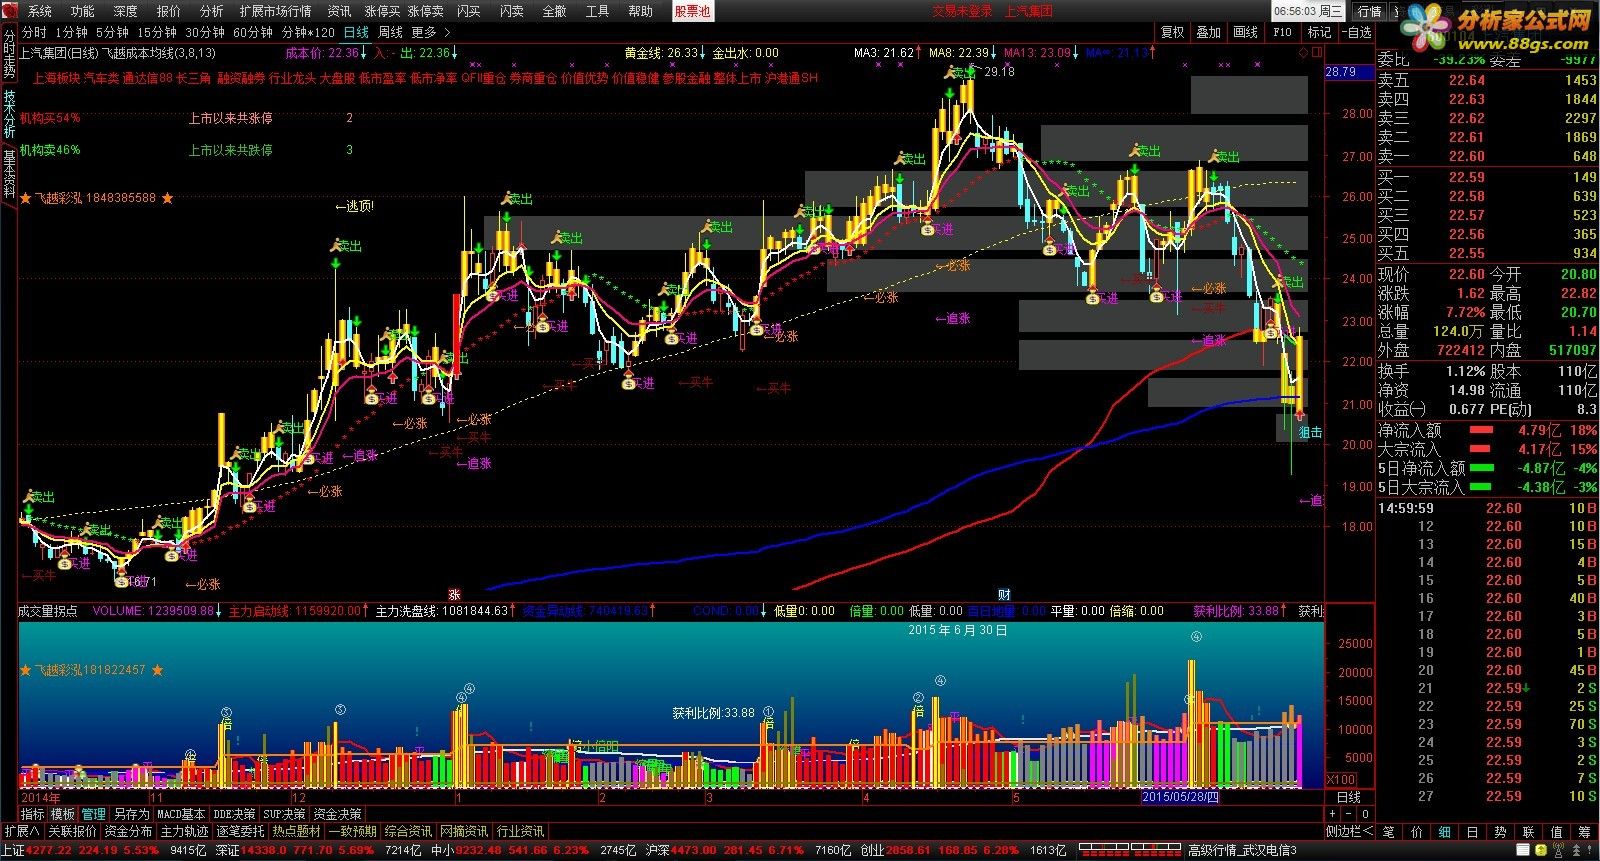Select the DDE决策 indicator template
Viewport: 1600px width, 861px height.
[235, 814]
